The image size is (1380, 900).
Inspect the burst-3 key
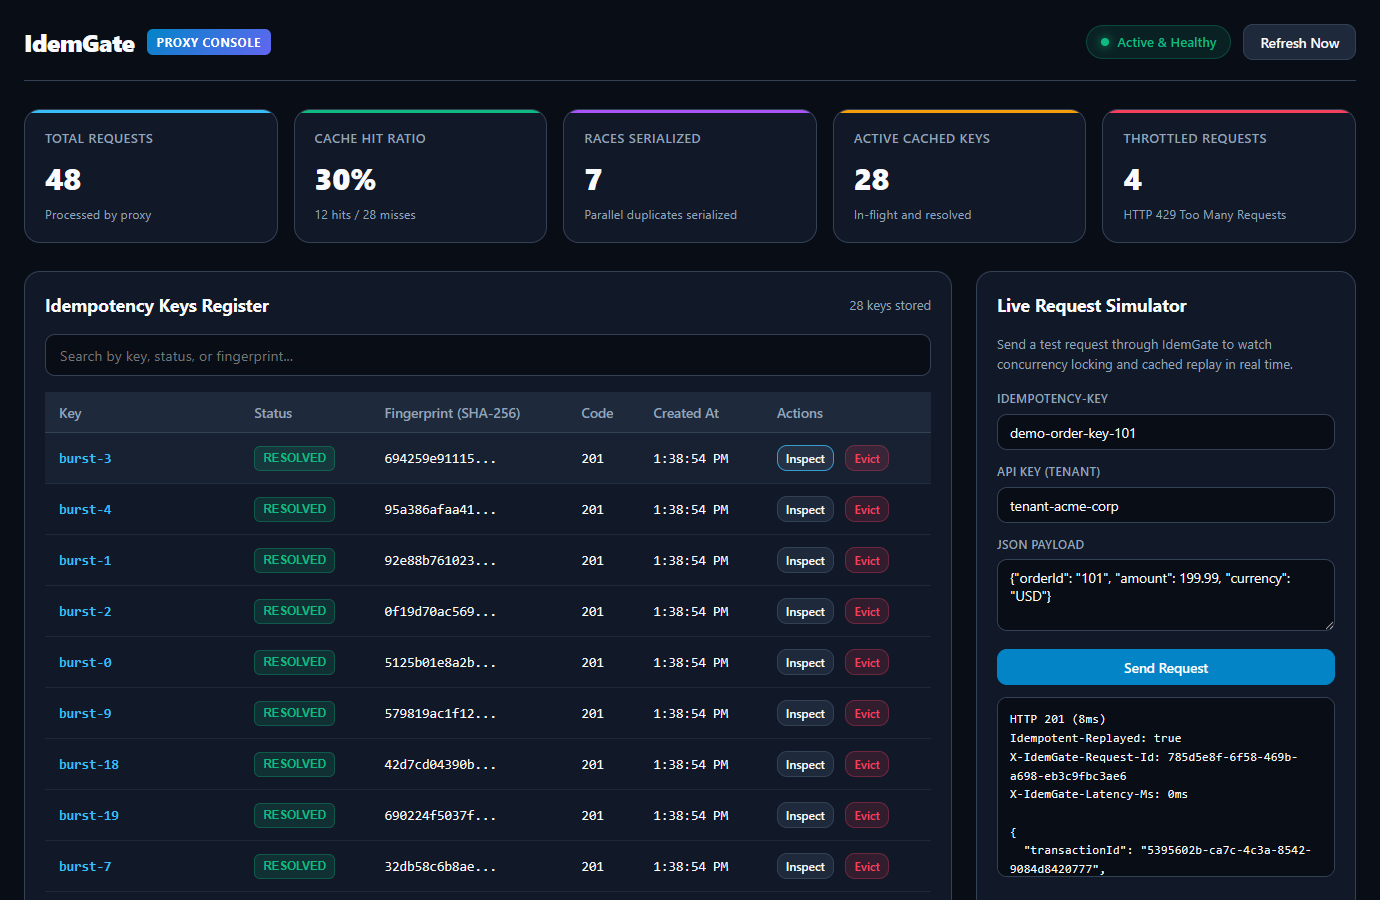805,458
